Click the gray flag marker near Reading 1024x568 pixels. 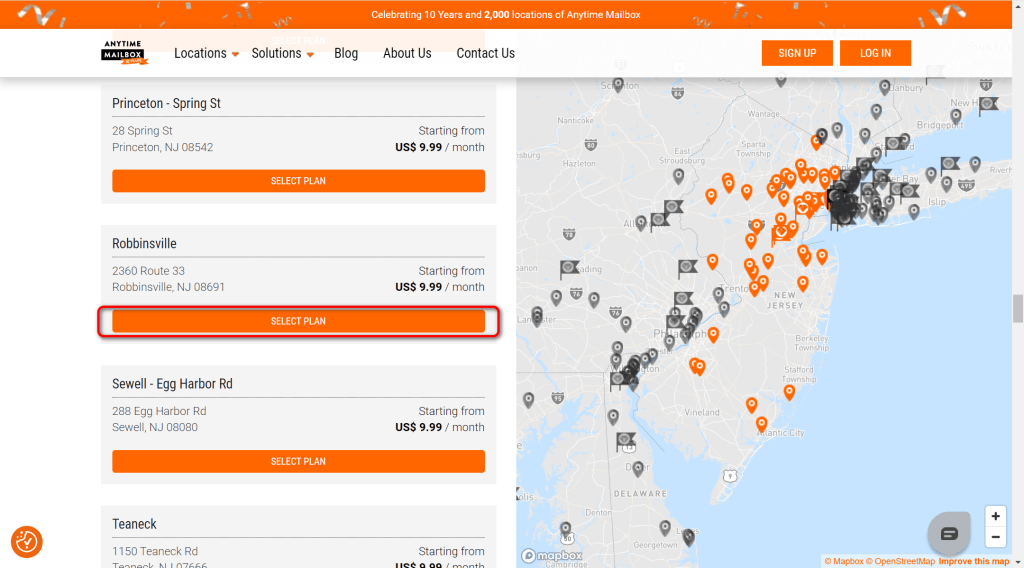coord(569,269)
